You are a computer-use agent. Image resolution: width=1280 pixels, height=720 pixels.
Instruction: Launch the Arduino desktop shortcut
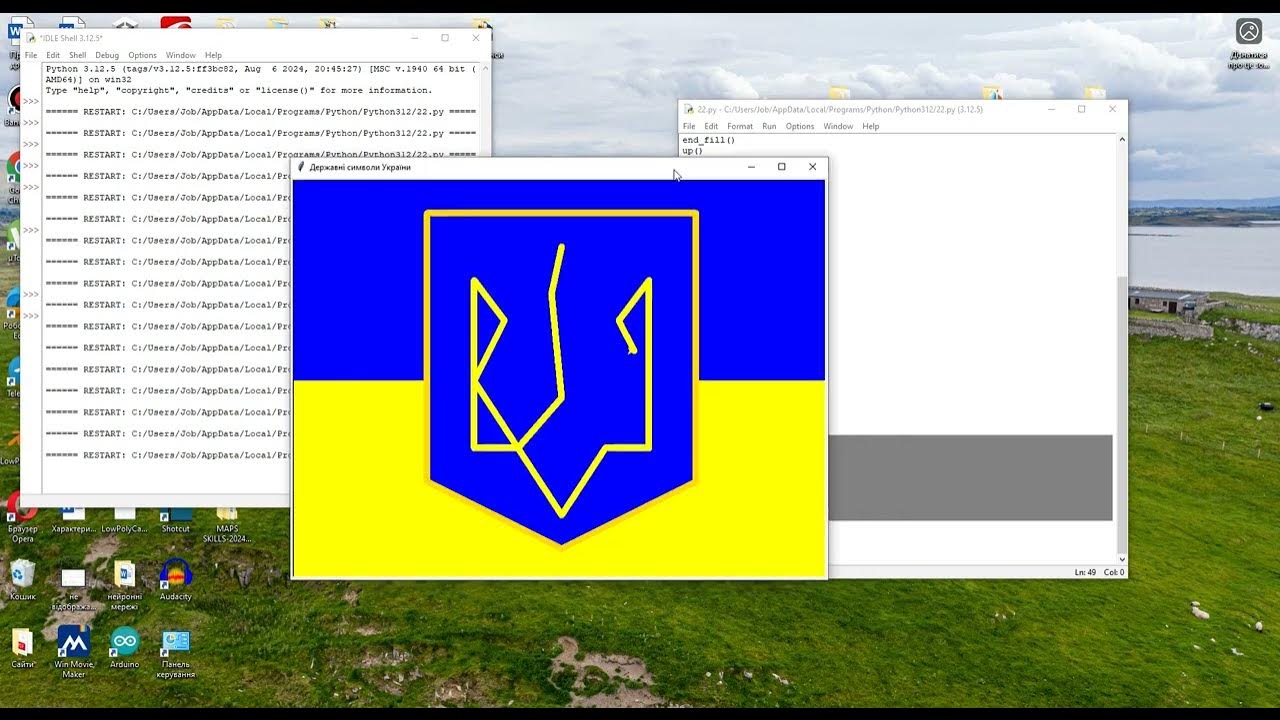click(x=124, y=647)
